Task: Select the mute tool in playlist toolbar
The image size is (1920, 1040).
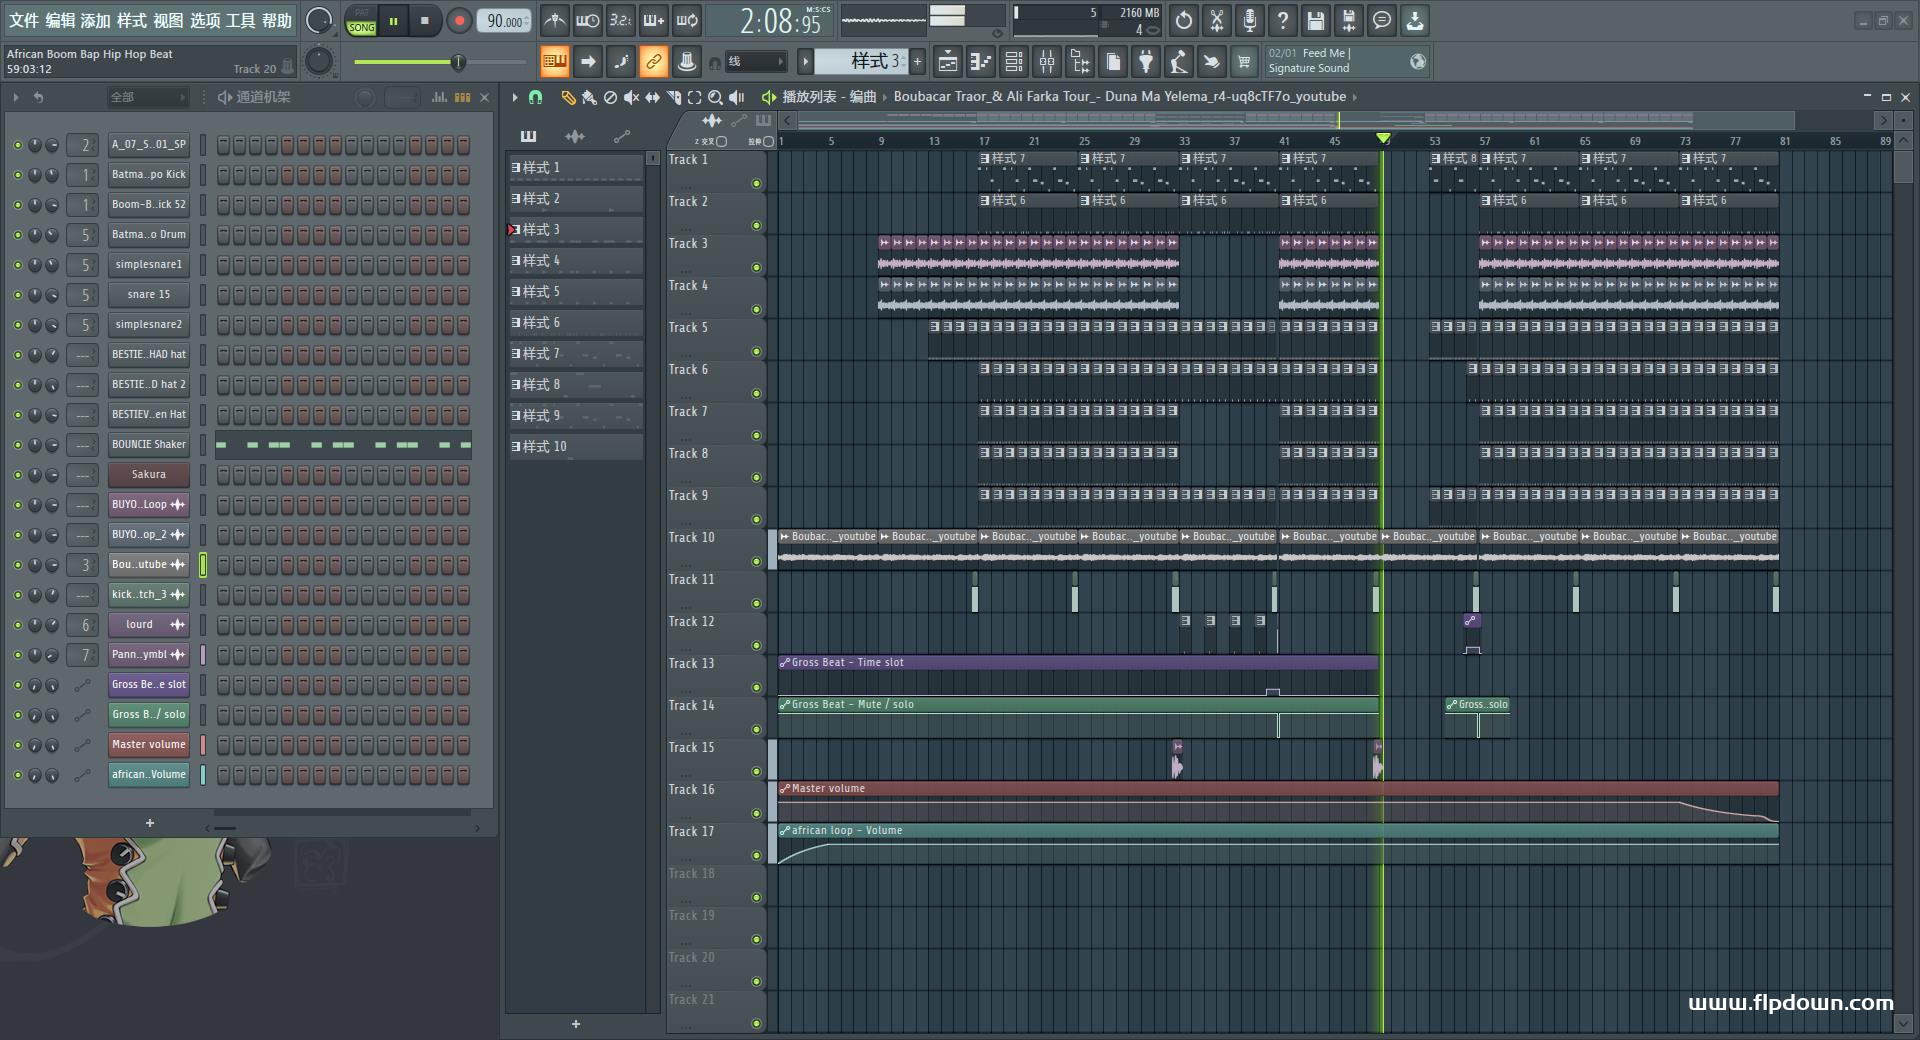Action: tap(631, 97)
